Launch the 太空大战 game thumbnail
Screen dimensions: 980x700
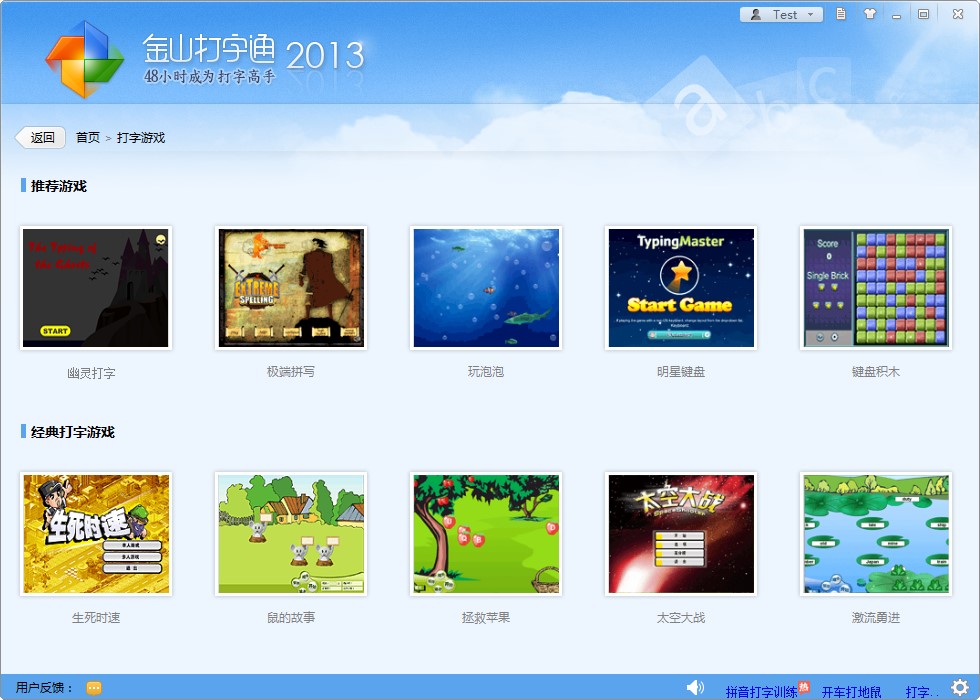(x=681, y=534)
